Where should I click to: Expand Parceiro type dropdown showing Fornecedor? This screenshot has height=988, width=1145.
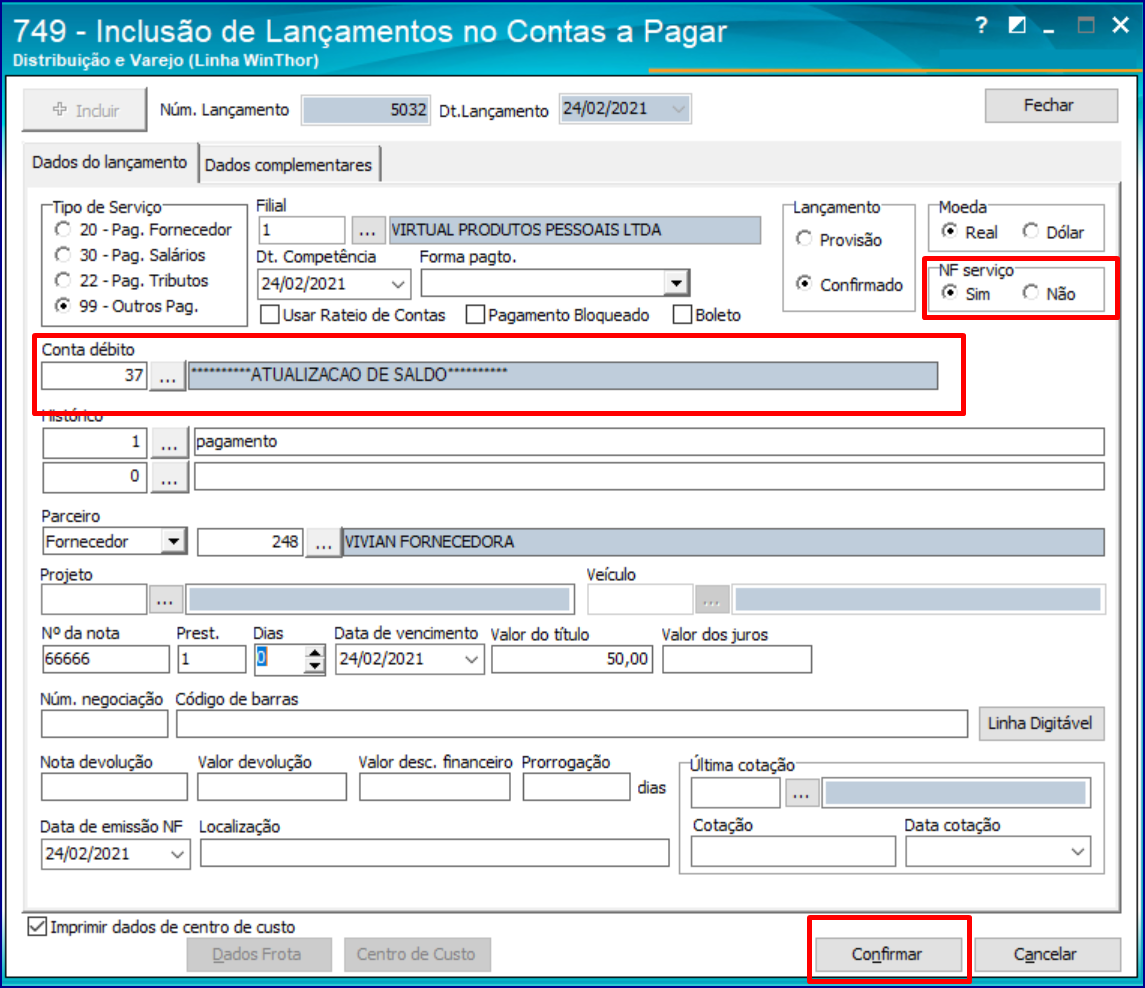click(174, 541)
